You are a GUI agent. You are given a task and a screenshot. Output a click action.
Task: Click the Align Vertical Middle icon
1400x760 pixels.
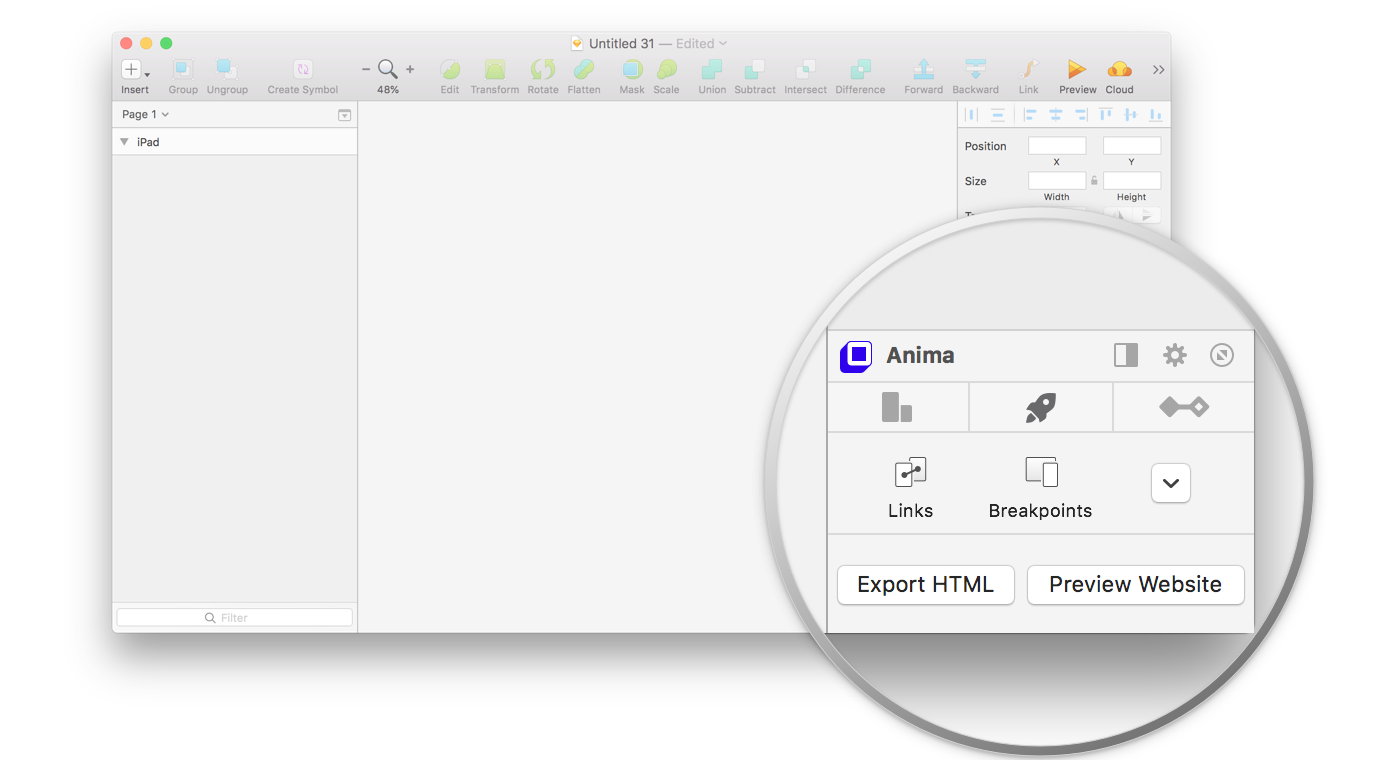(x=1130, y=115)
